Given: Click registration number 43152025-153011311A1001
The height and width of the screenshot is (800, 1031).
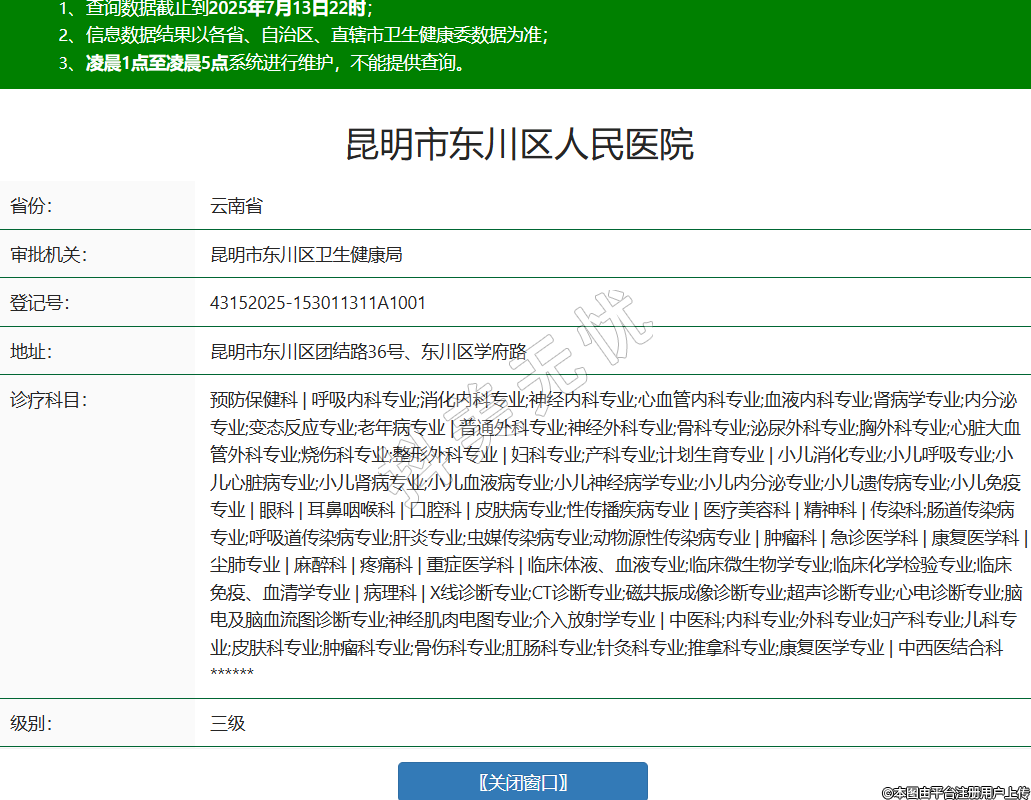Looking at the screenshot, I should (x=318, y=303).
